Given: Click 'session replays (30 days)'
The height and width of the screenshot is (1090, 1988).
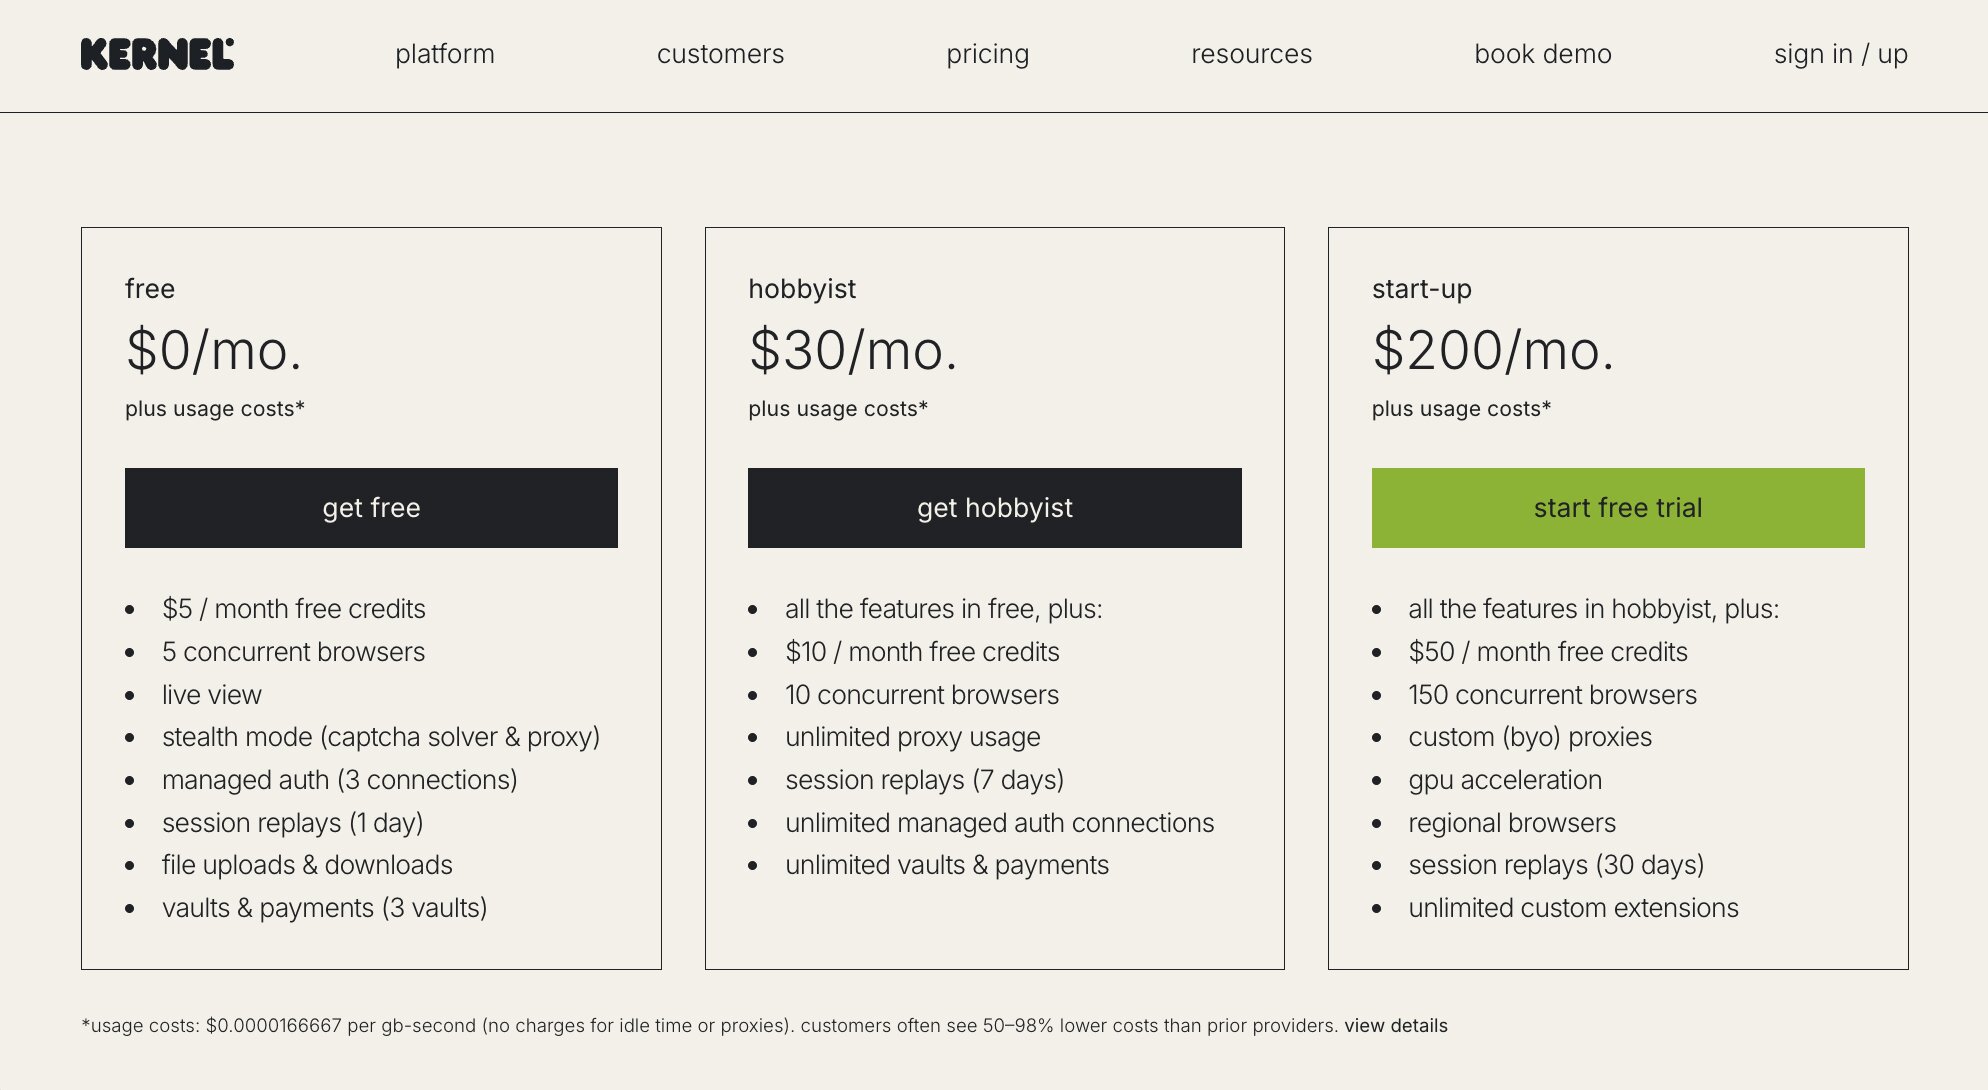Looking at the screenshot, I should click(x=1556, y=865).
